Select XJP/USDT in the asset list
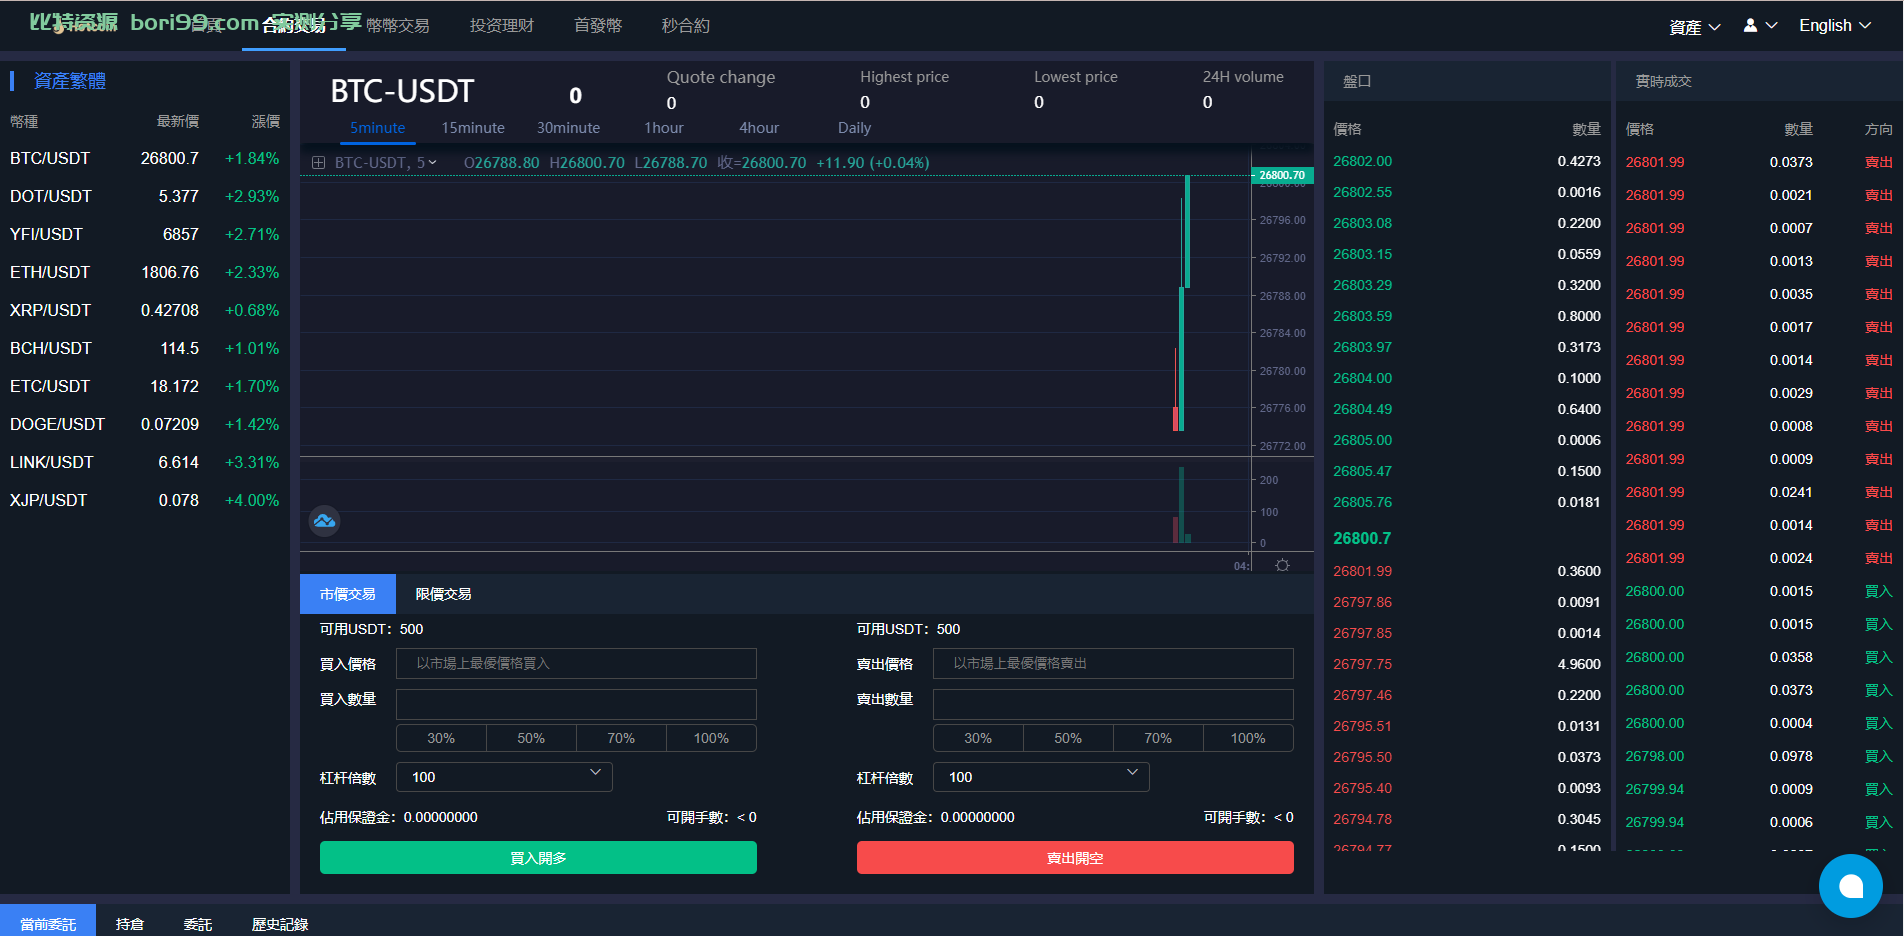 coord(145,500)
